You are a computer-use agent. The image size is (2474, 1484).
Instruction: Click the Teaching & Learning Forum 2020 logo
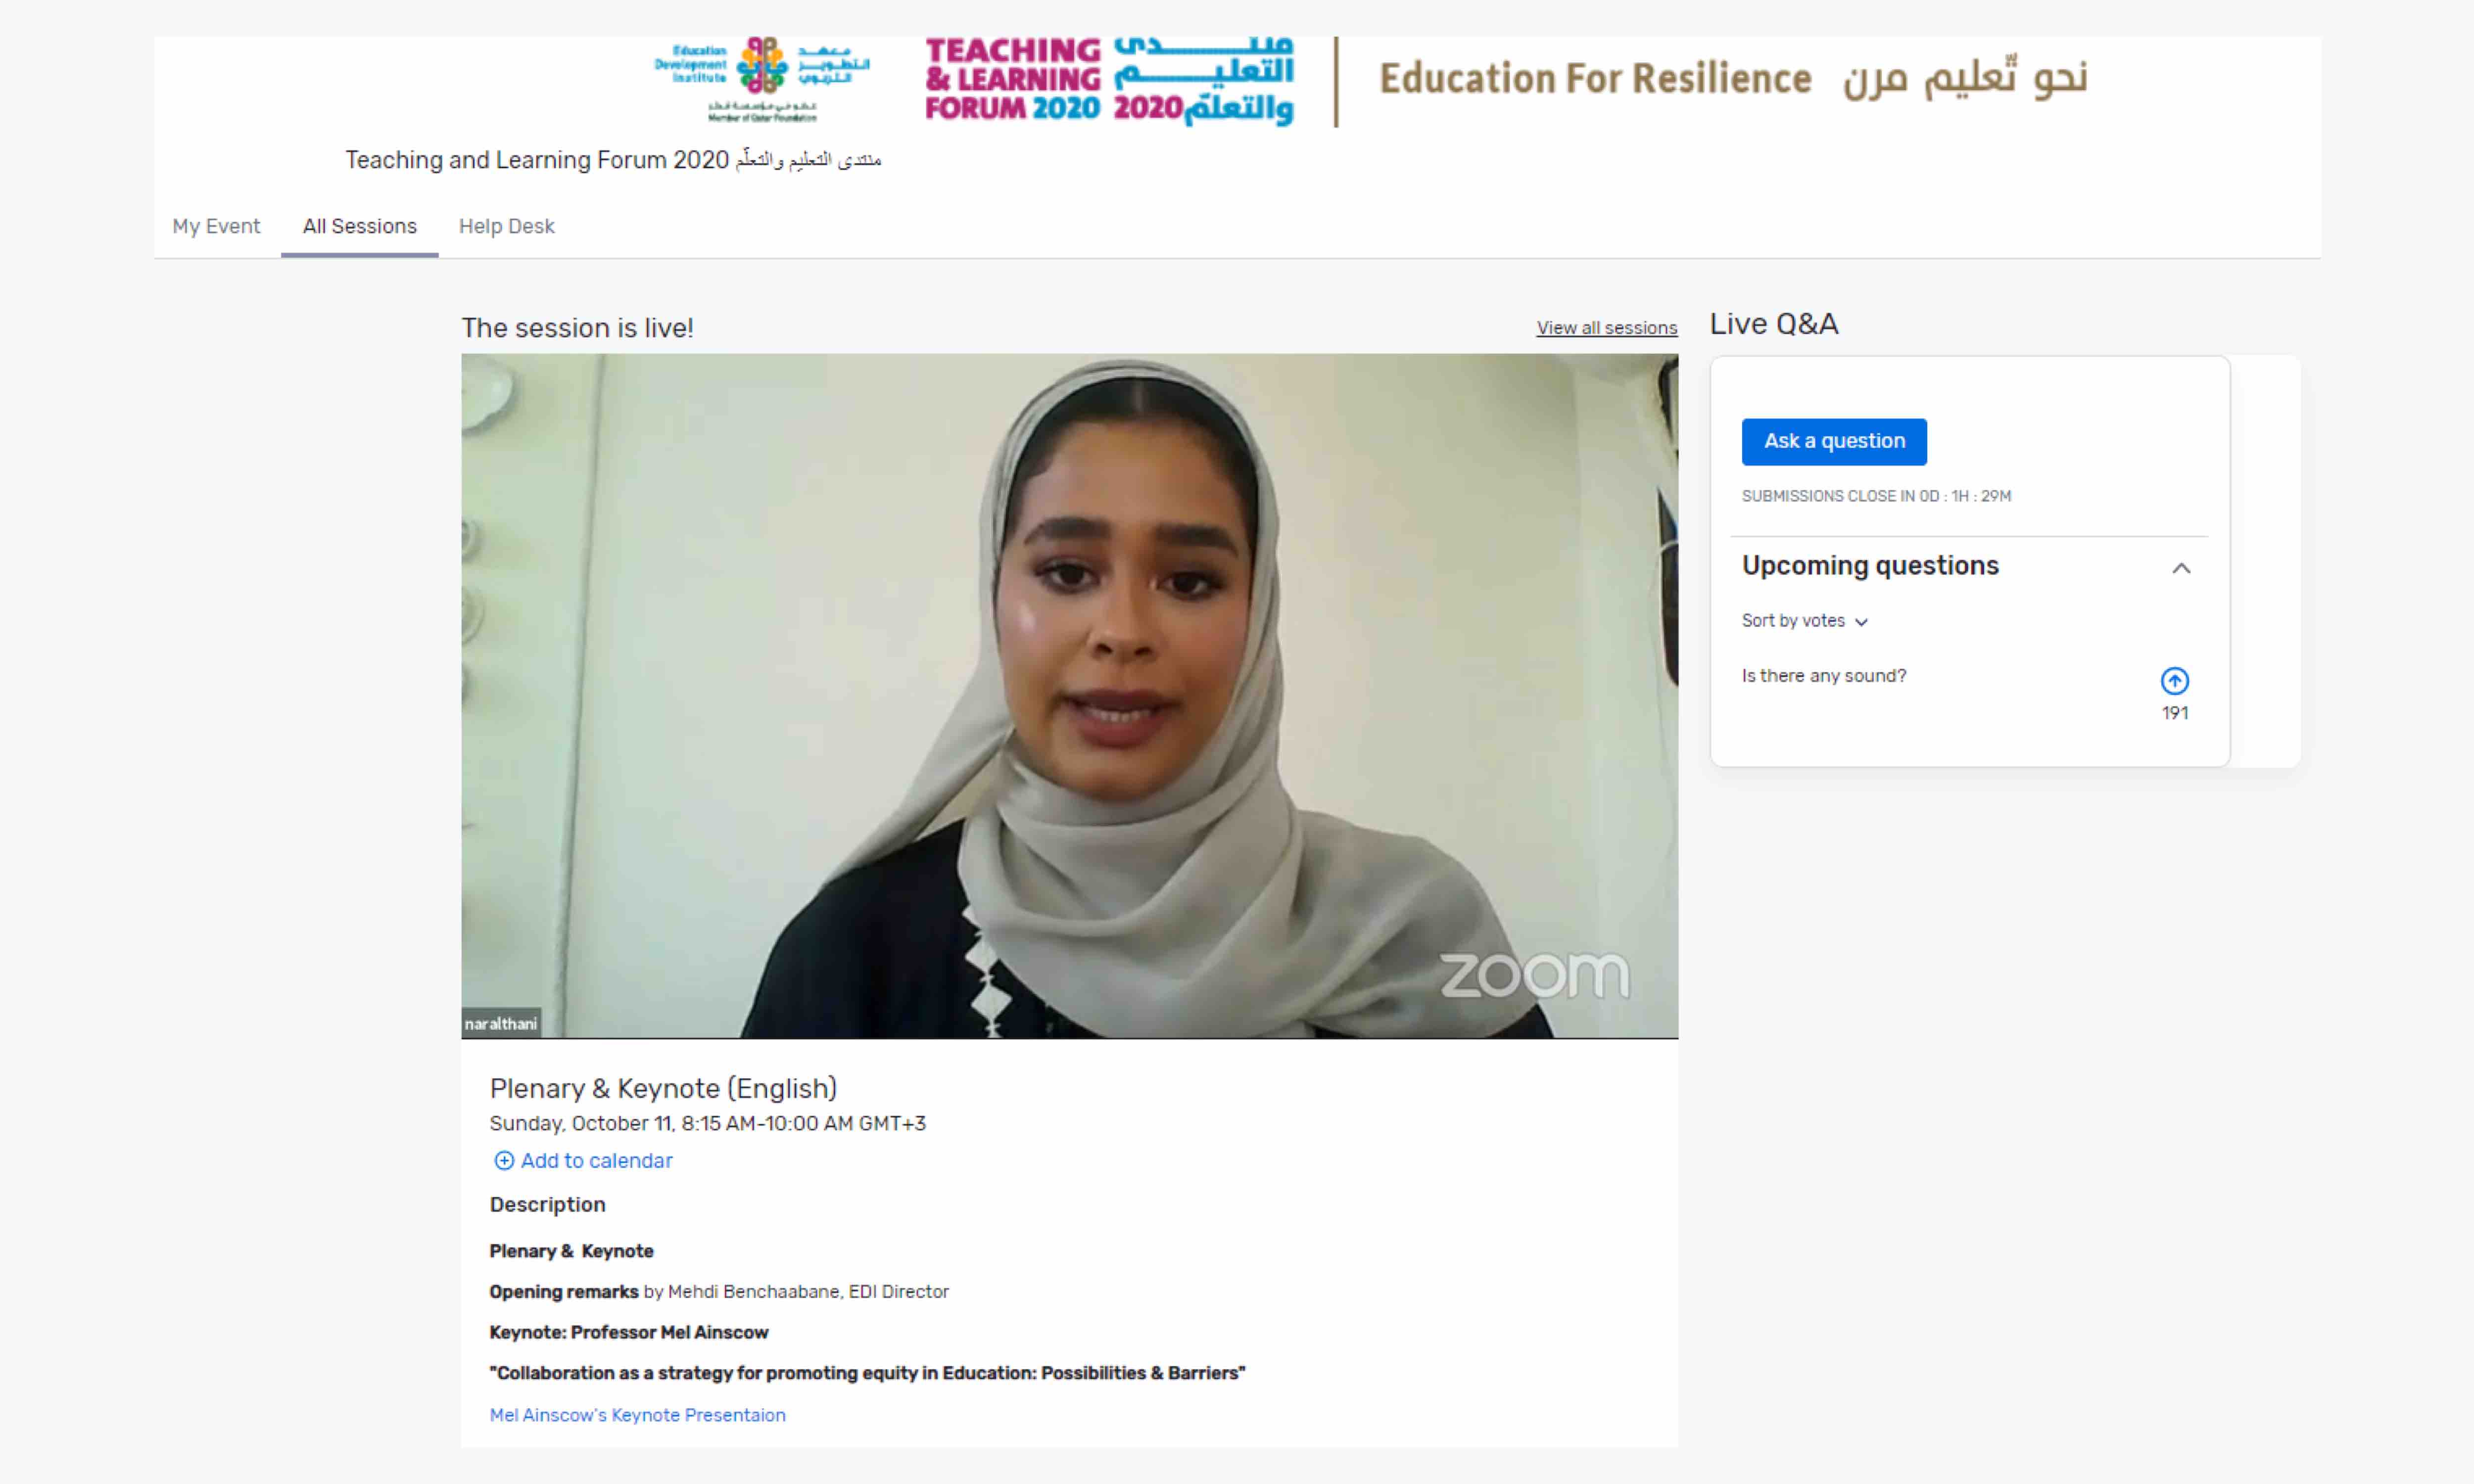[1109, 81]
